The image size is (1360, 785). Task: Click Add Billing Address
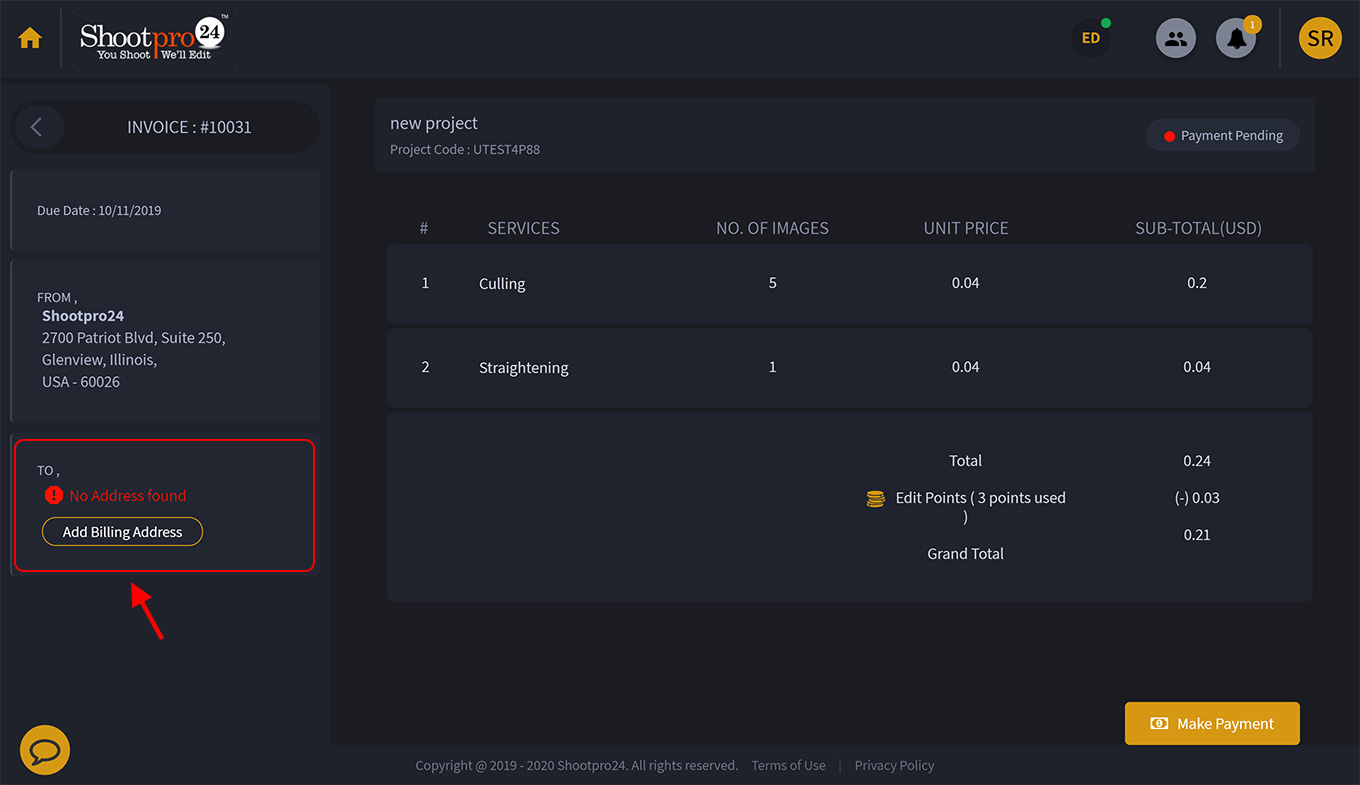[x=121, y=531]
